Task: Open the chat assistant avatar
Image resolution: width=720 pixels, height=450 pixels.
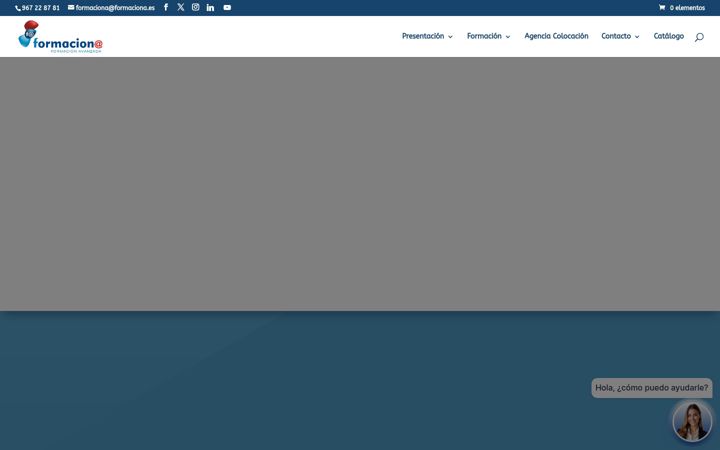Action: (692, 421)
